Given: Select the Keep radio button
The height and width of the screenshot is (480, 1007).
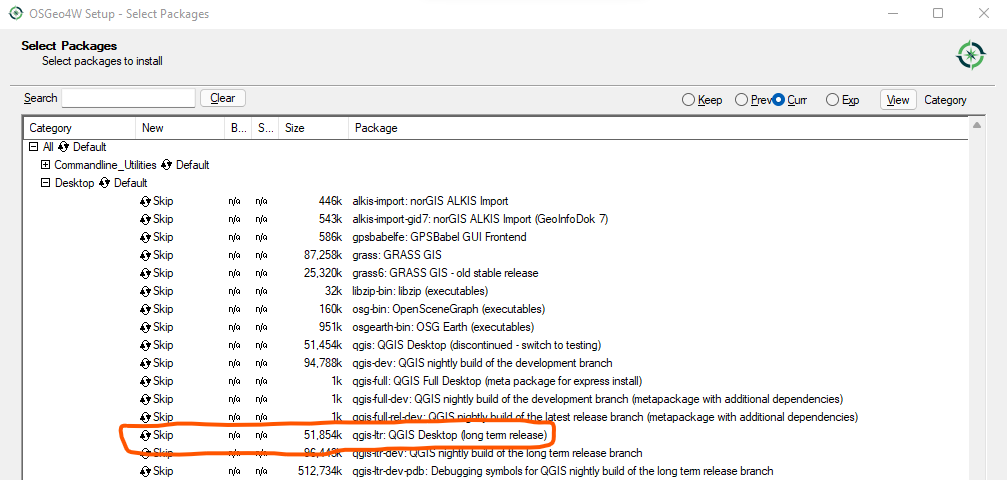Looking at the screenshot, I should (x=688, y=100).
